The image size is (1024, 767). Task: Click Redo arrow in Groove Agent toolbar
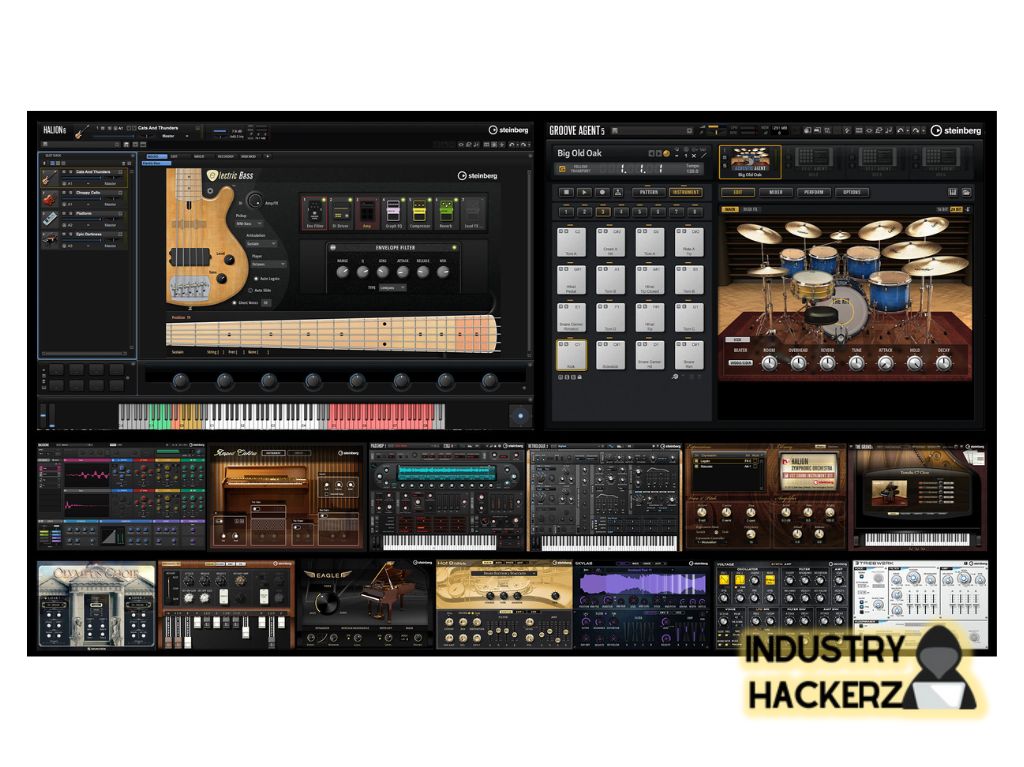click(x=915, y=131)
